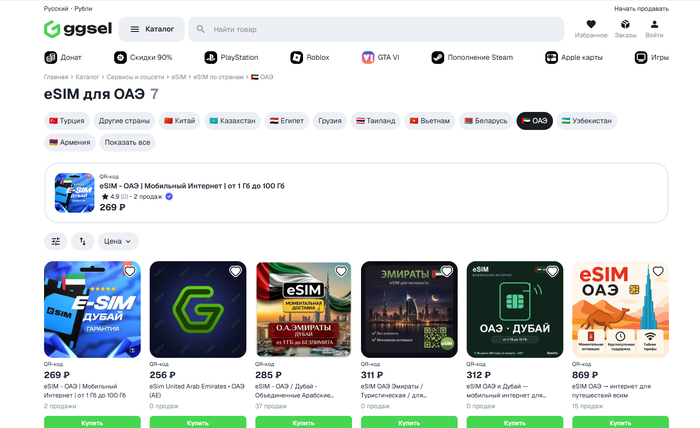Open Избранное heart icon in header
The image size is (700, 428).
tap(591, 29)
